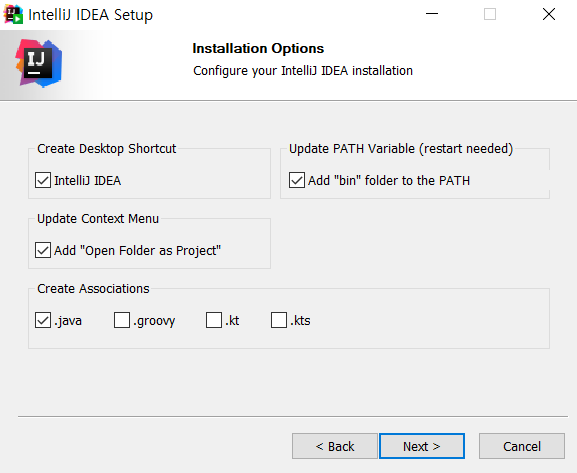Cancel the installation
The image size is (577, 473).
tap(522, 446)
